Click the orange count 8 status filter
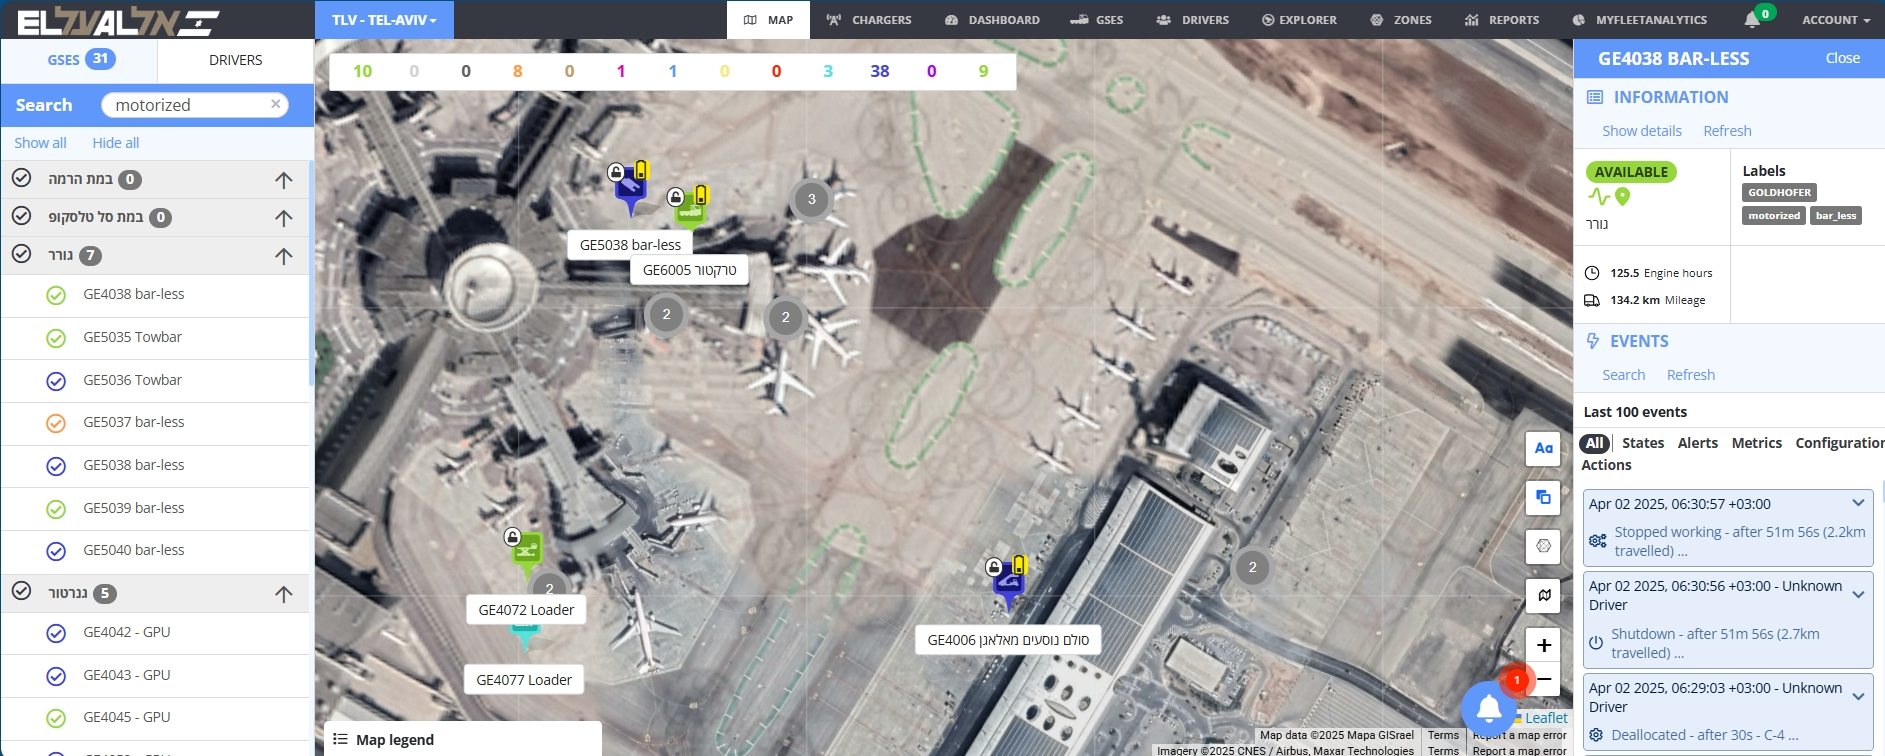Image resolution: width=1885 pixels, height=756 pixels. [x=517, y=71]
